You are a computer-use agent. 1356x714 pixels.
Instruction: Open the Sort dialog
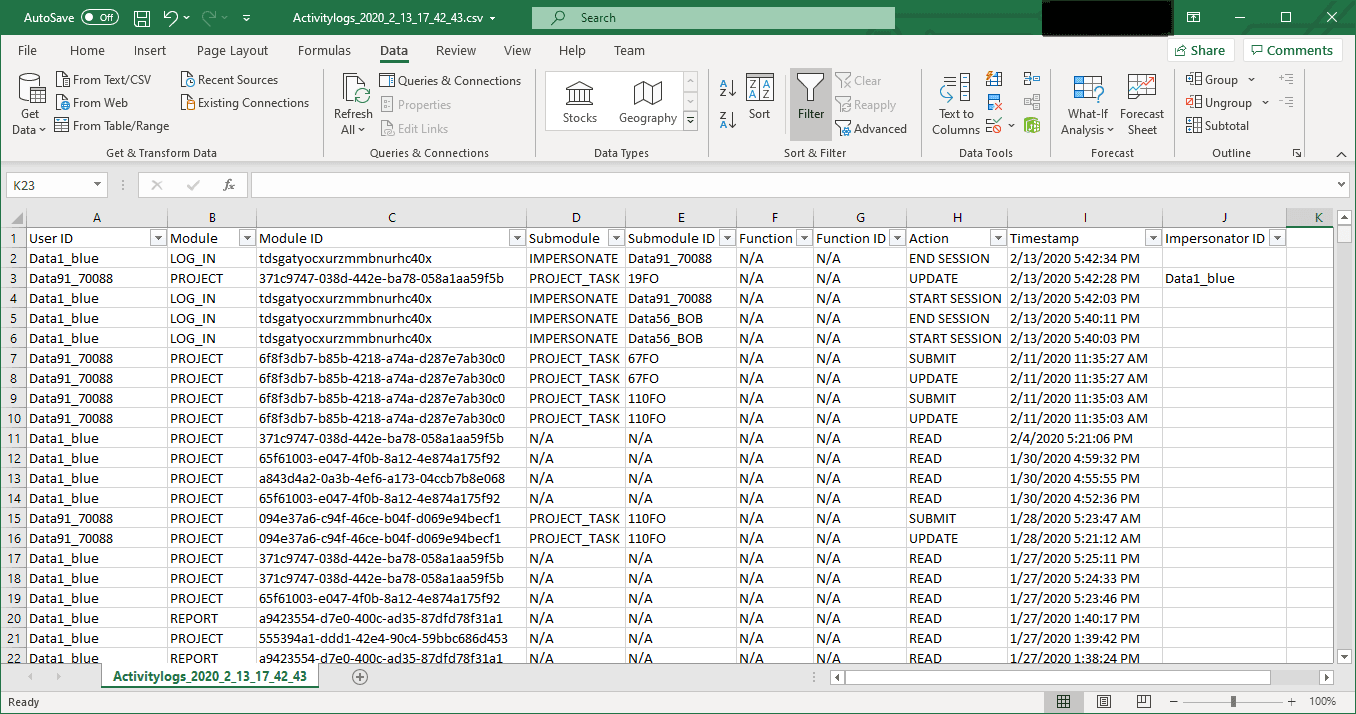click(x=760, y=98)
